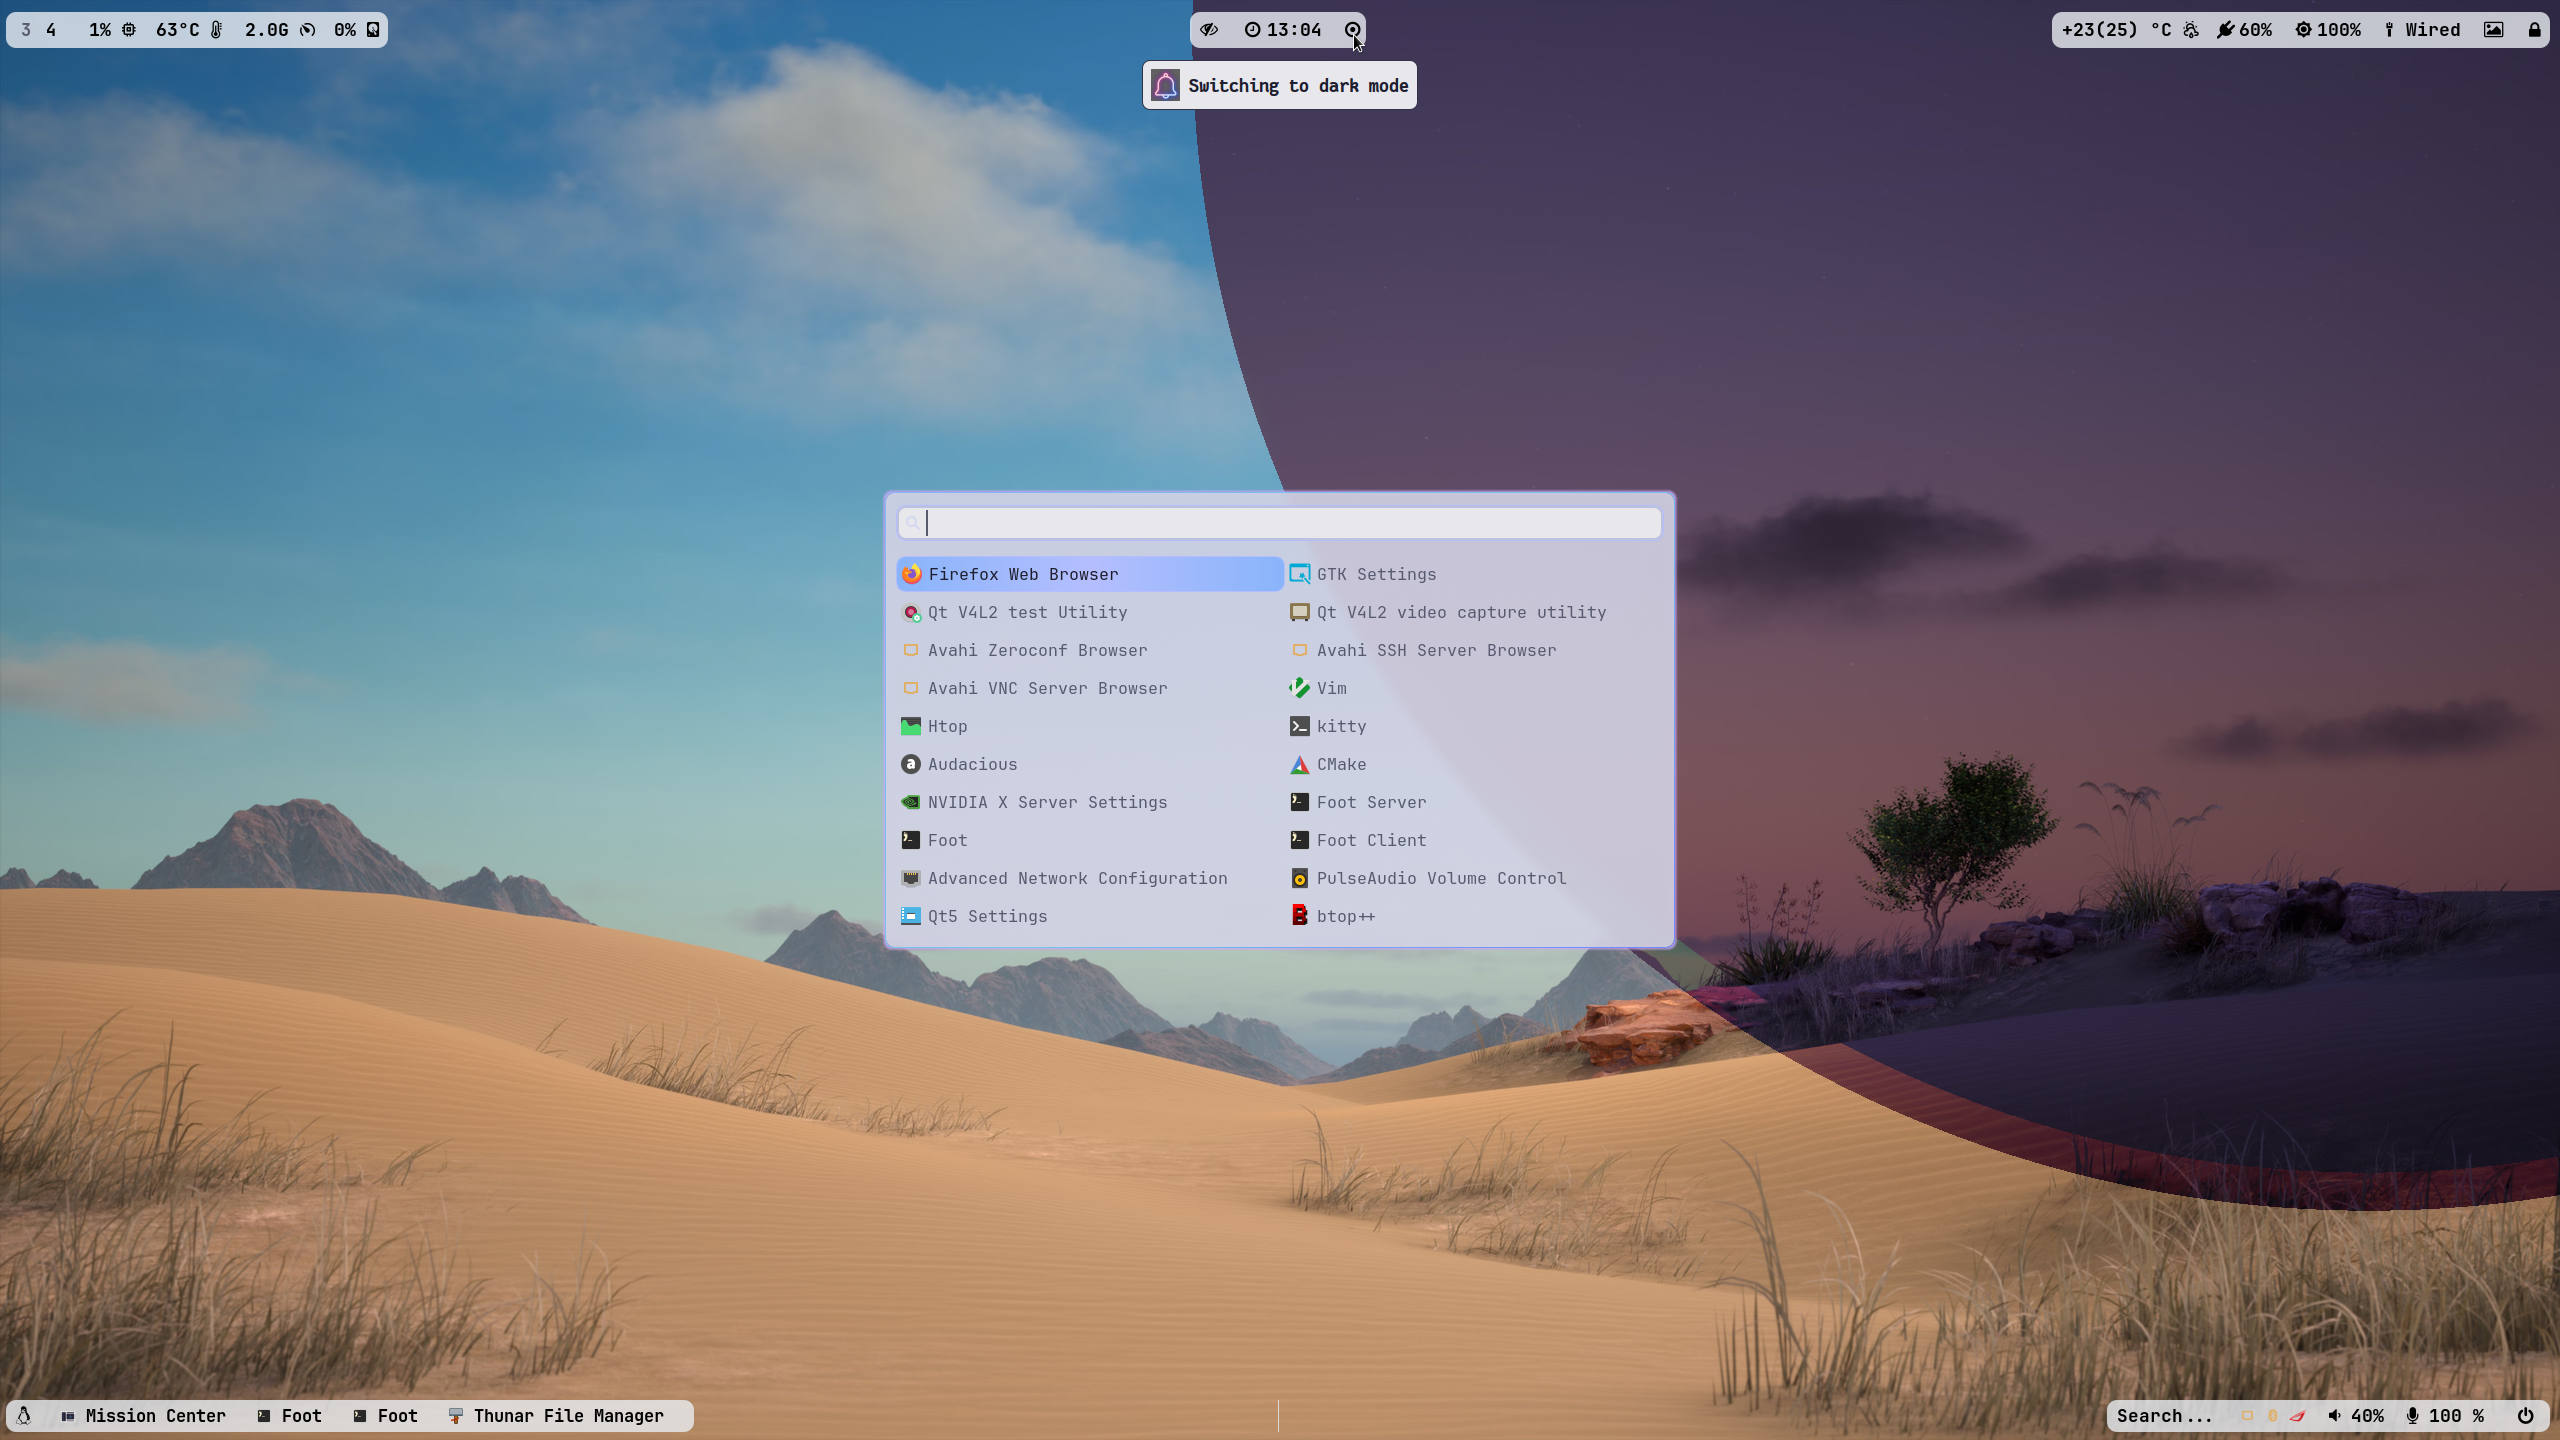Open the clock 13:04 calendar popup
Screen dimensions: 2560x1440
pos(1283,30)
